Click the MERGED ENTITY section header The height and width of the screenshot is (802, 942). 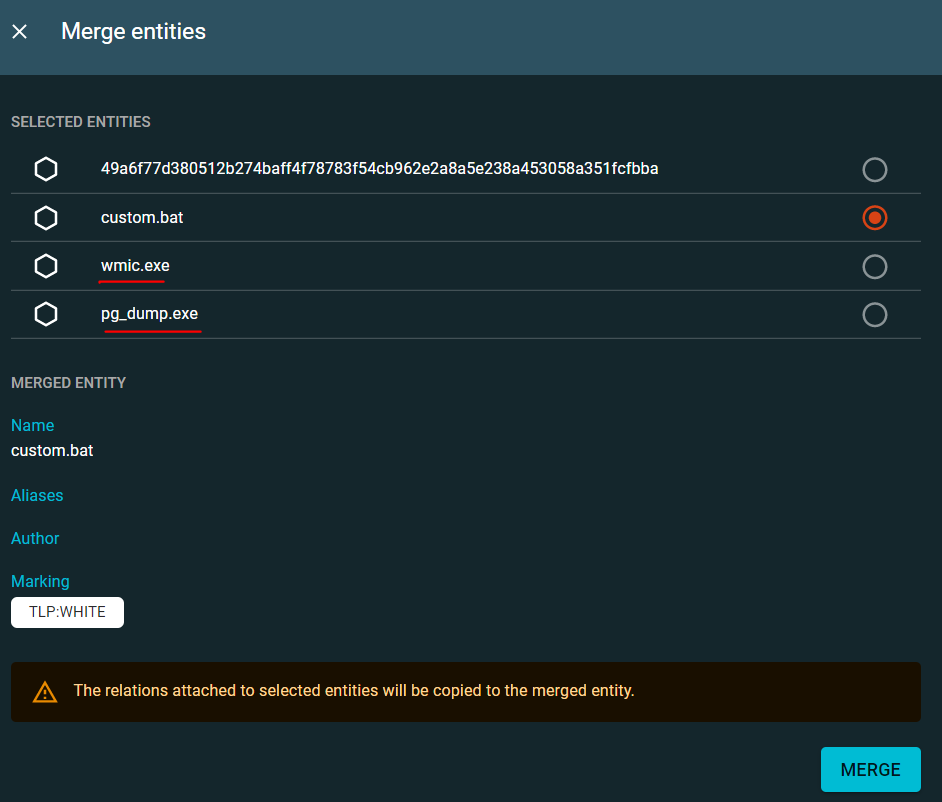point(68,382)
